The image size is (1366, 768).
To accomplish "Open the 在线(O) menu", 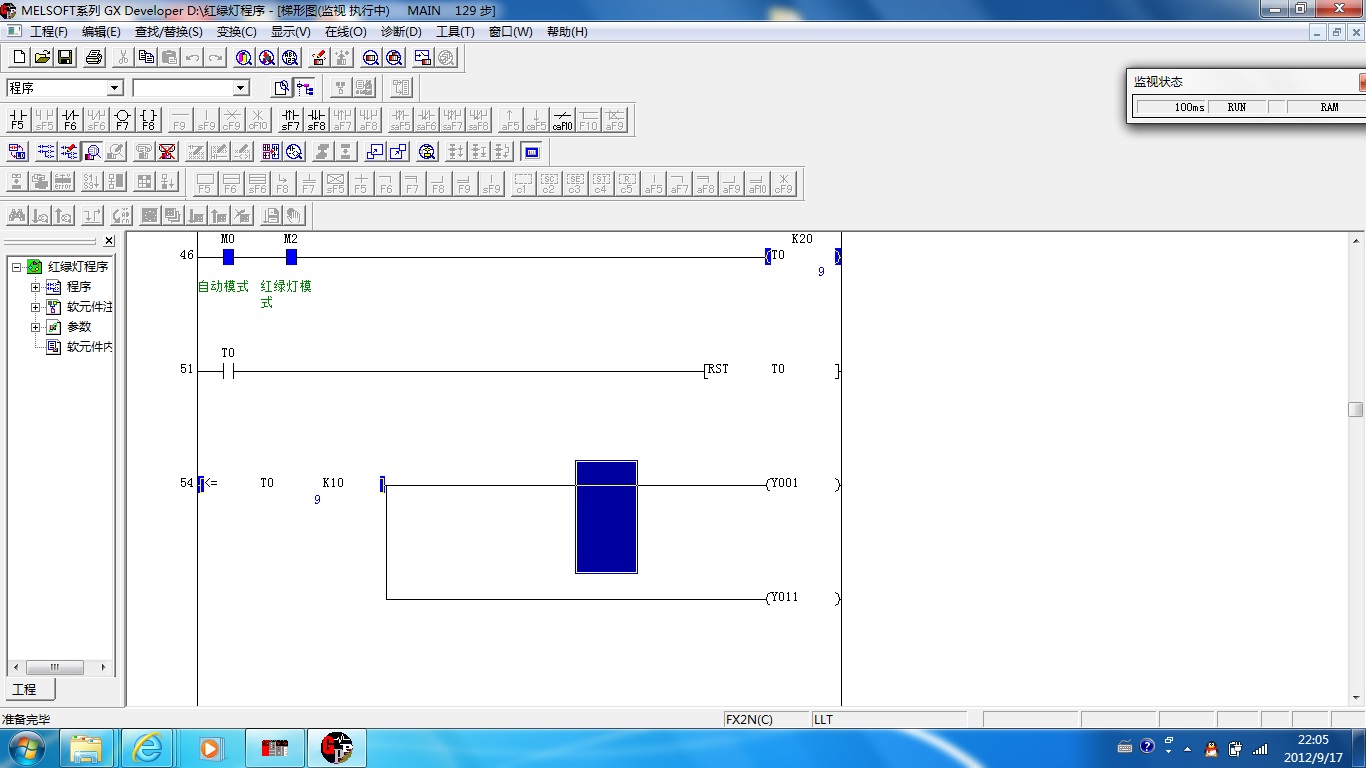I will click(345, 32).
